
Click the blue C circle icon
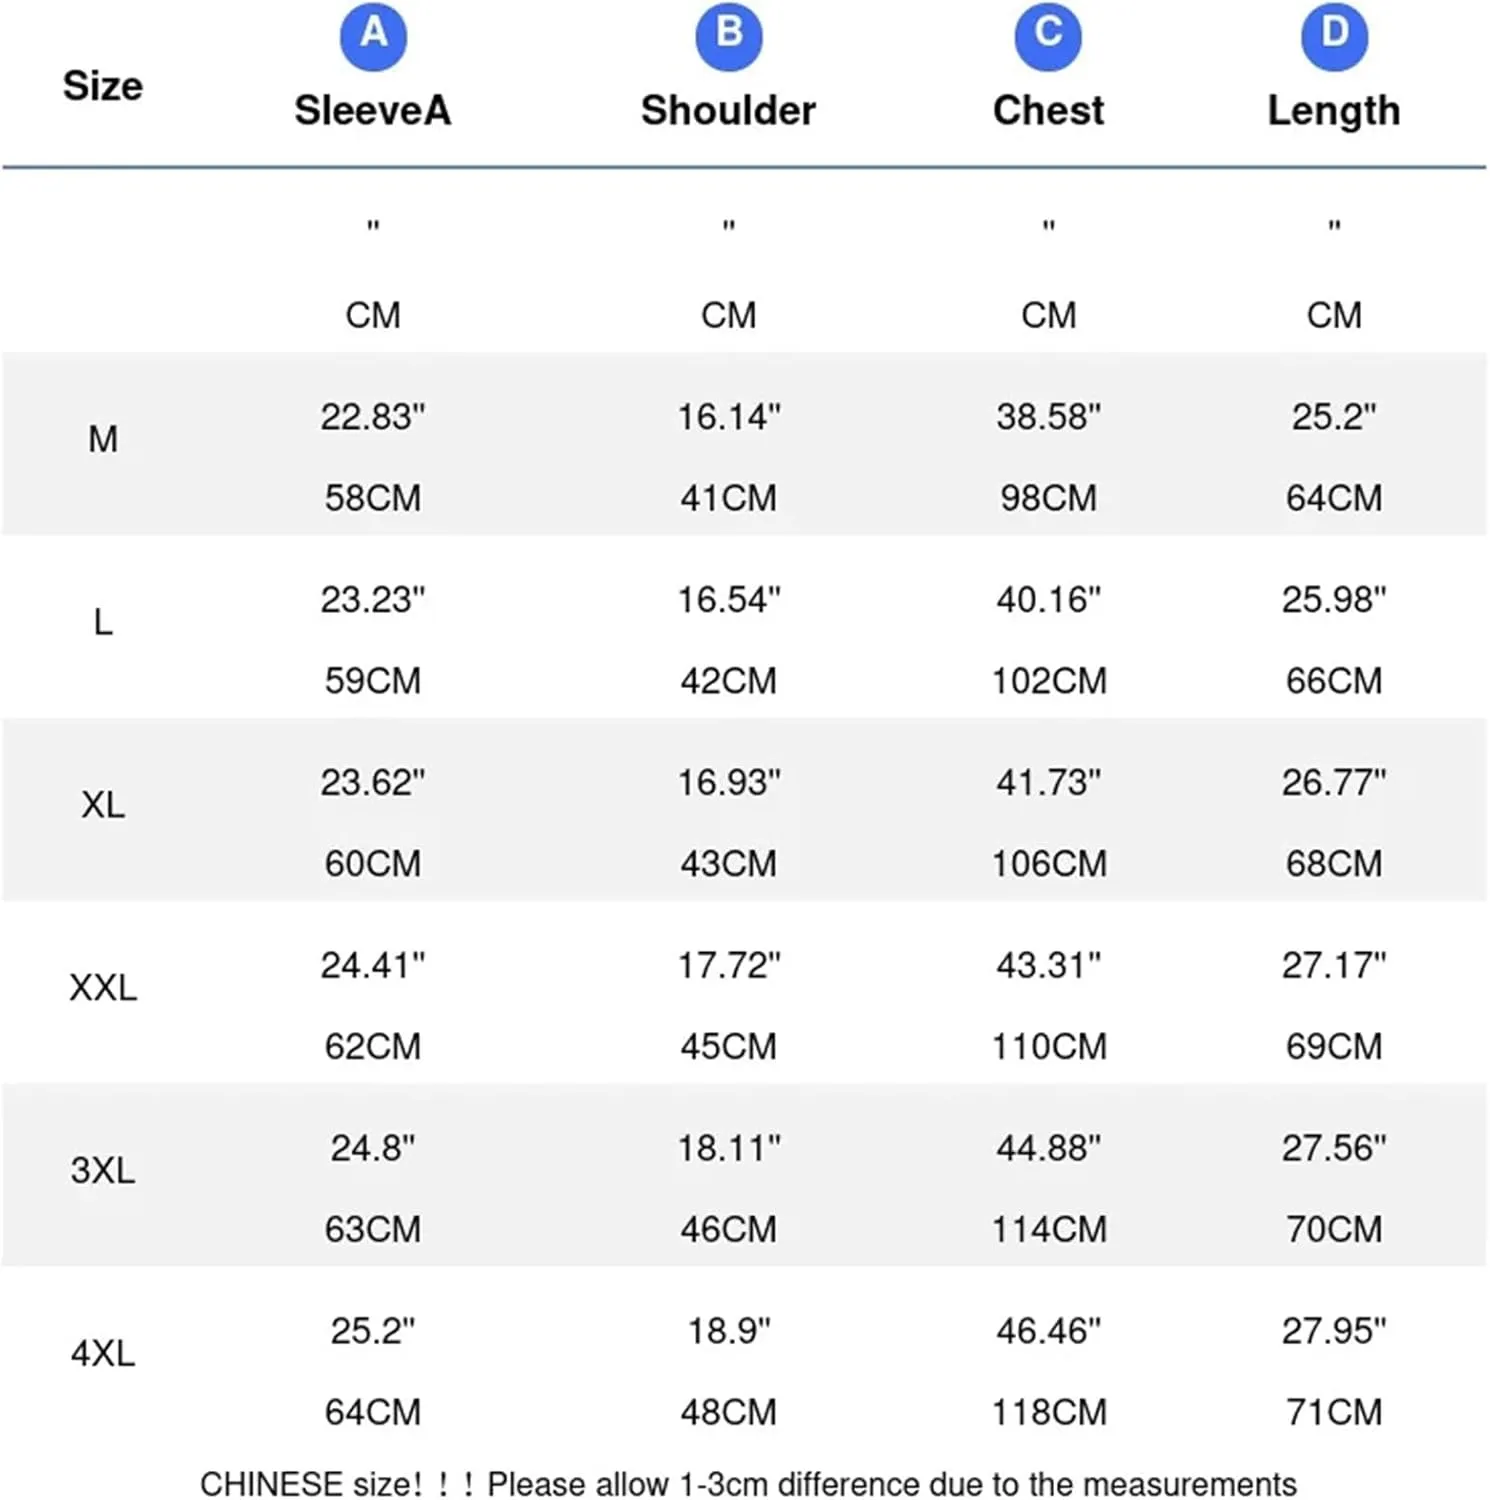coord(1048,37)
